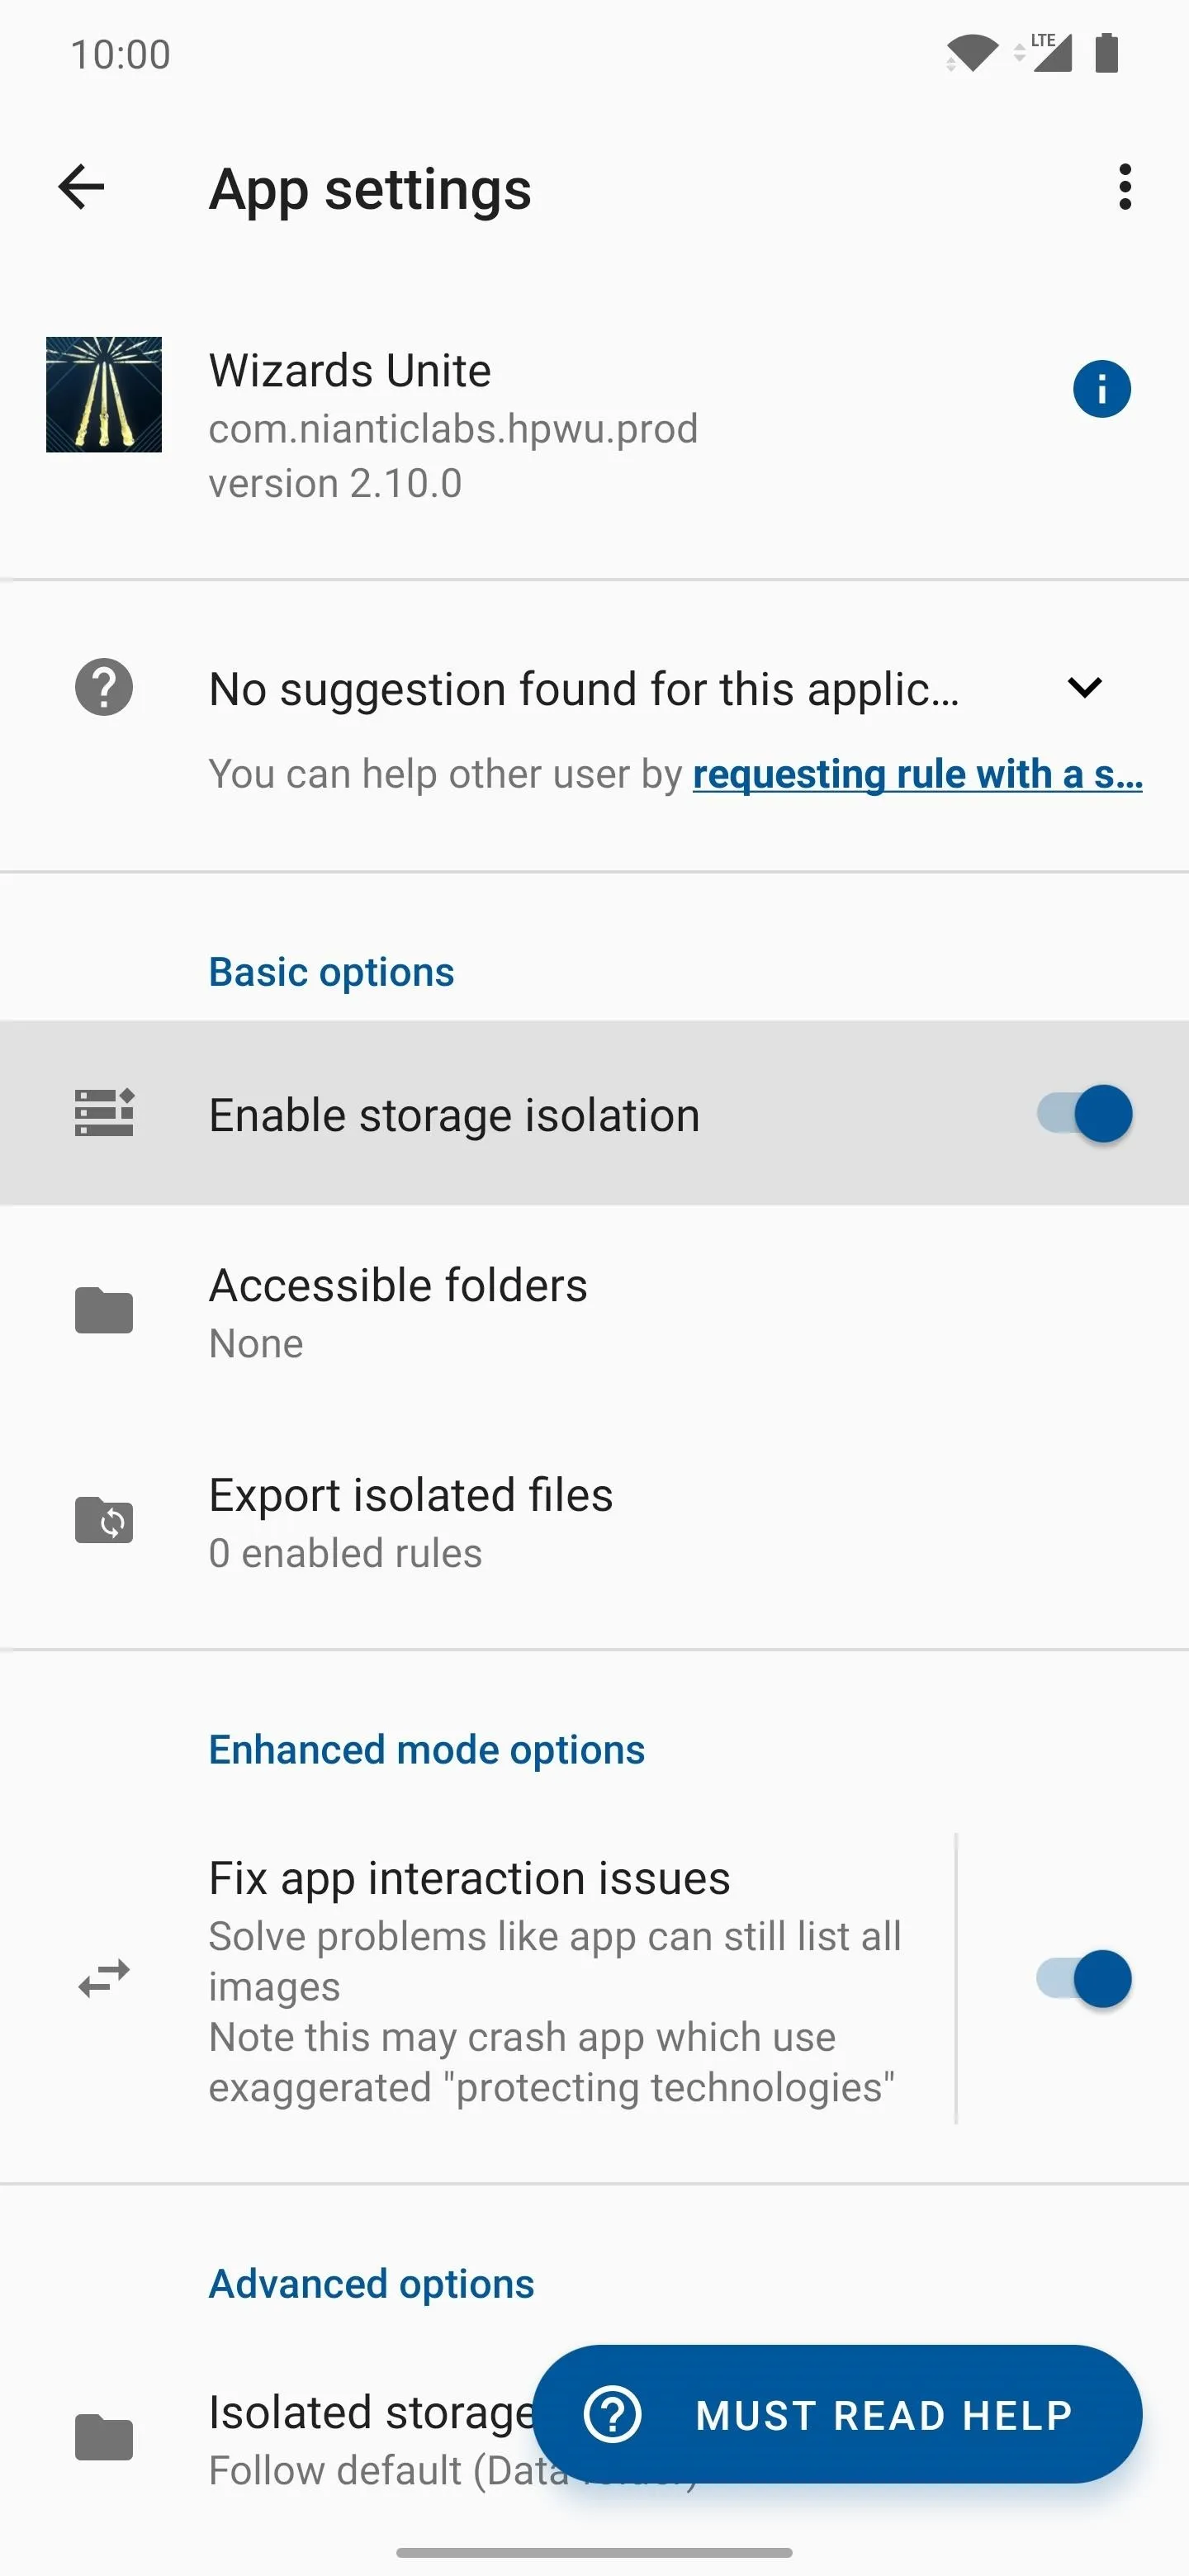Tap the Accessible folders folder icon

pyautogui.click(x=104, y=1310)
